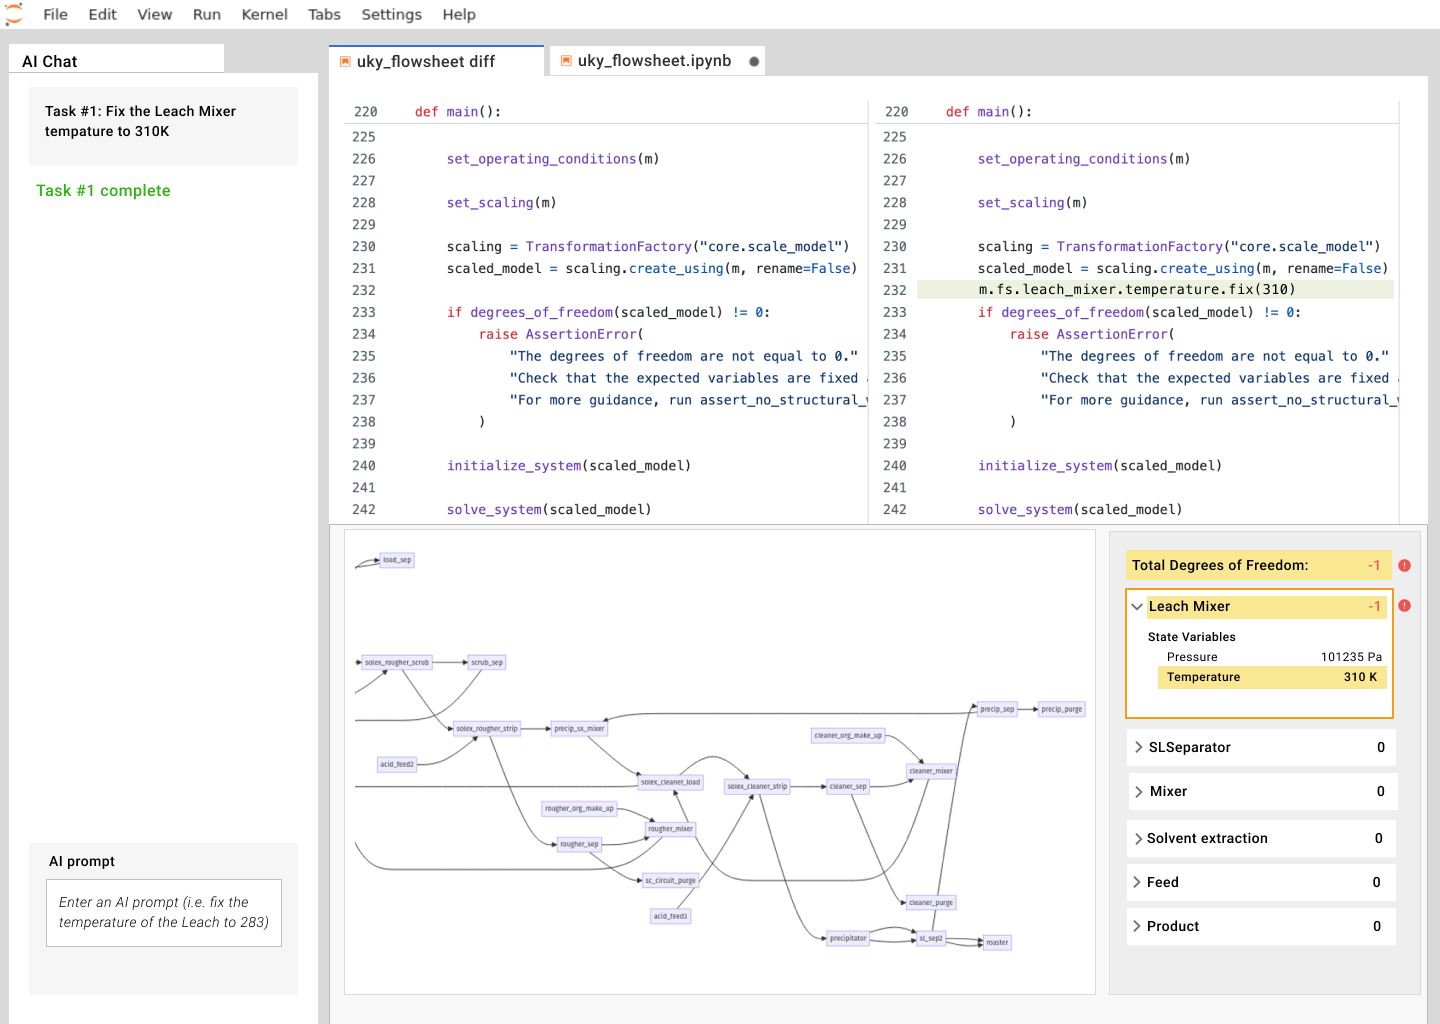Collapse the Leach Mixer section
Viewport: 1440px width, 1024px height.
pos(1137,607)
